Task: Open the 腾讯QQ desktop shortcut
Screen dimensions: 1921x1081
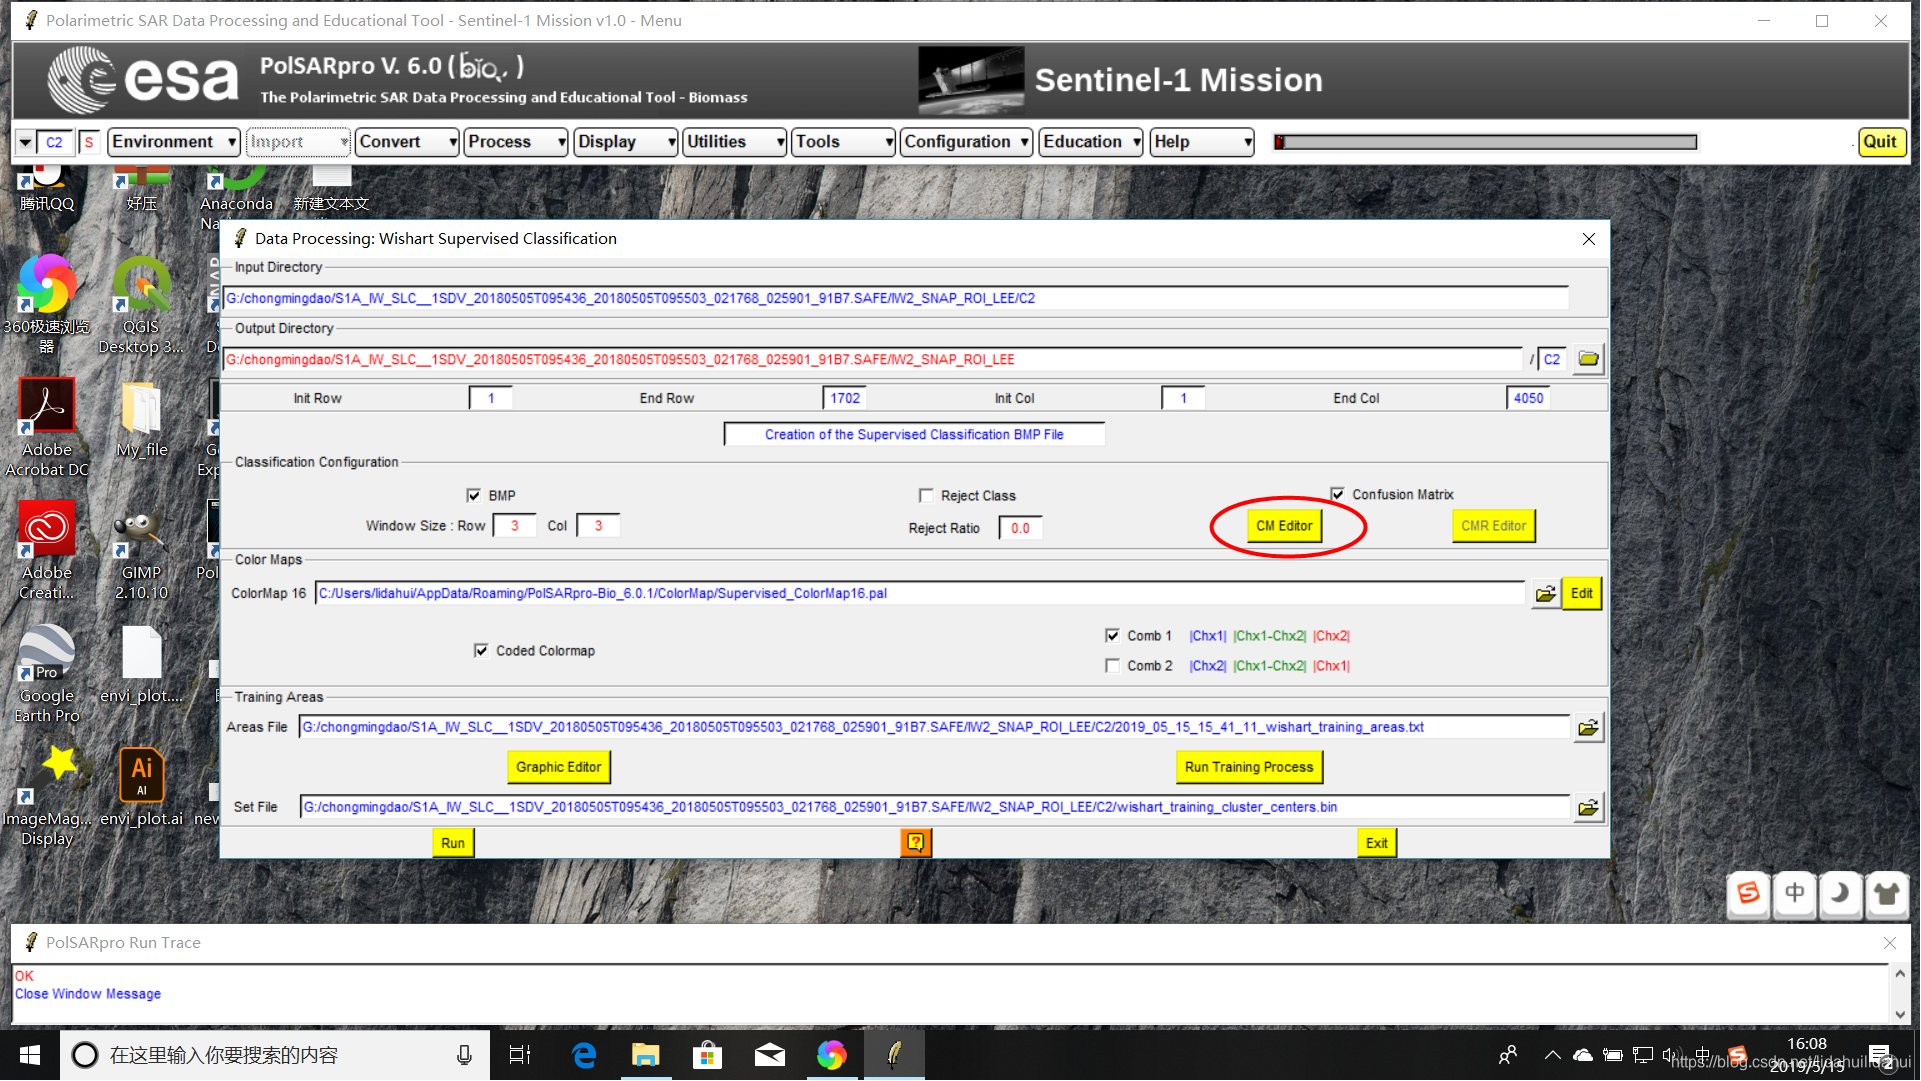Action: point(47,189)
